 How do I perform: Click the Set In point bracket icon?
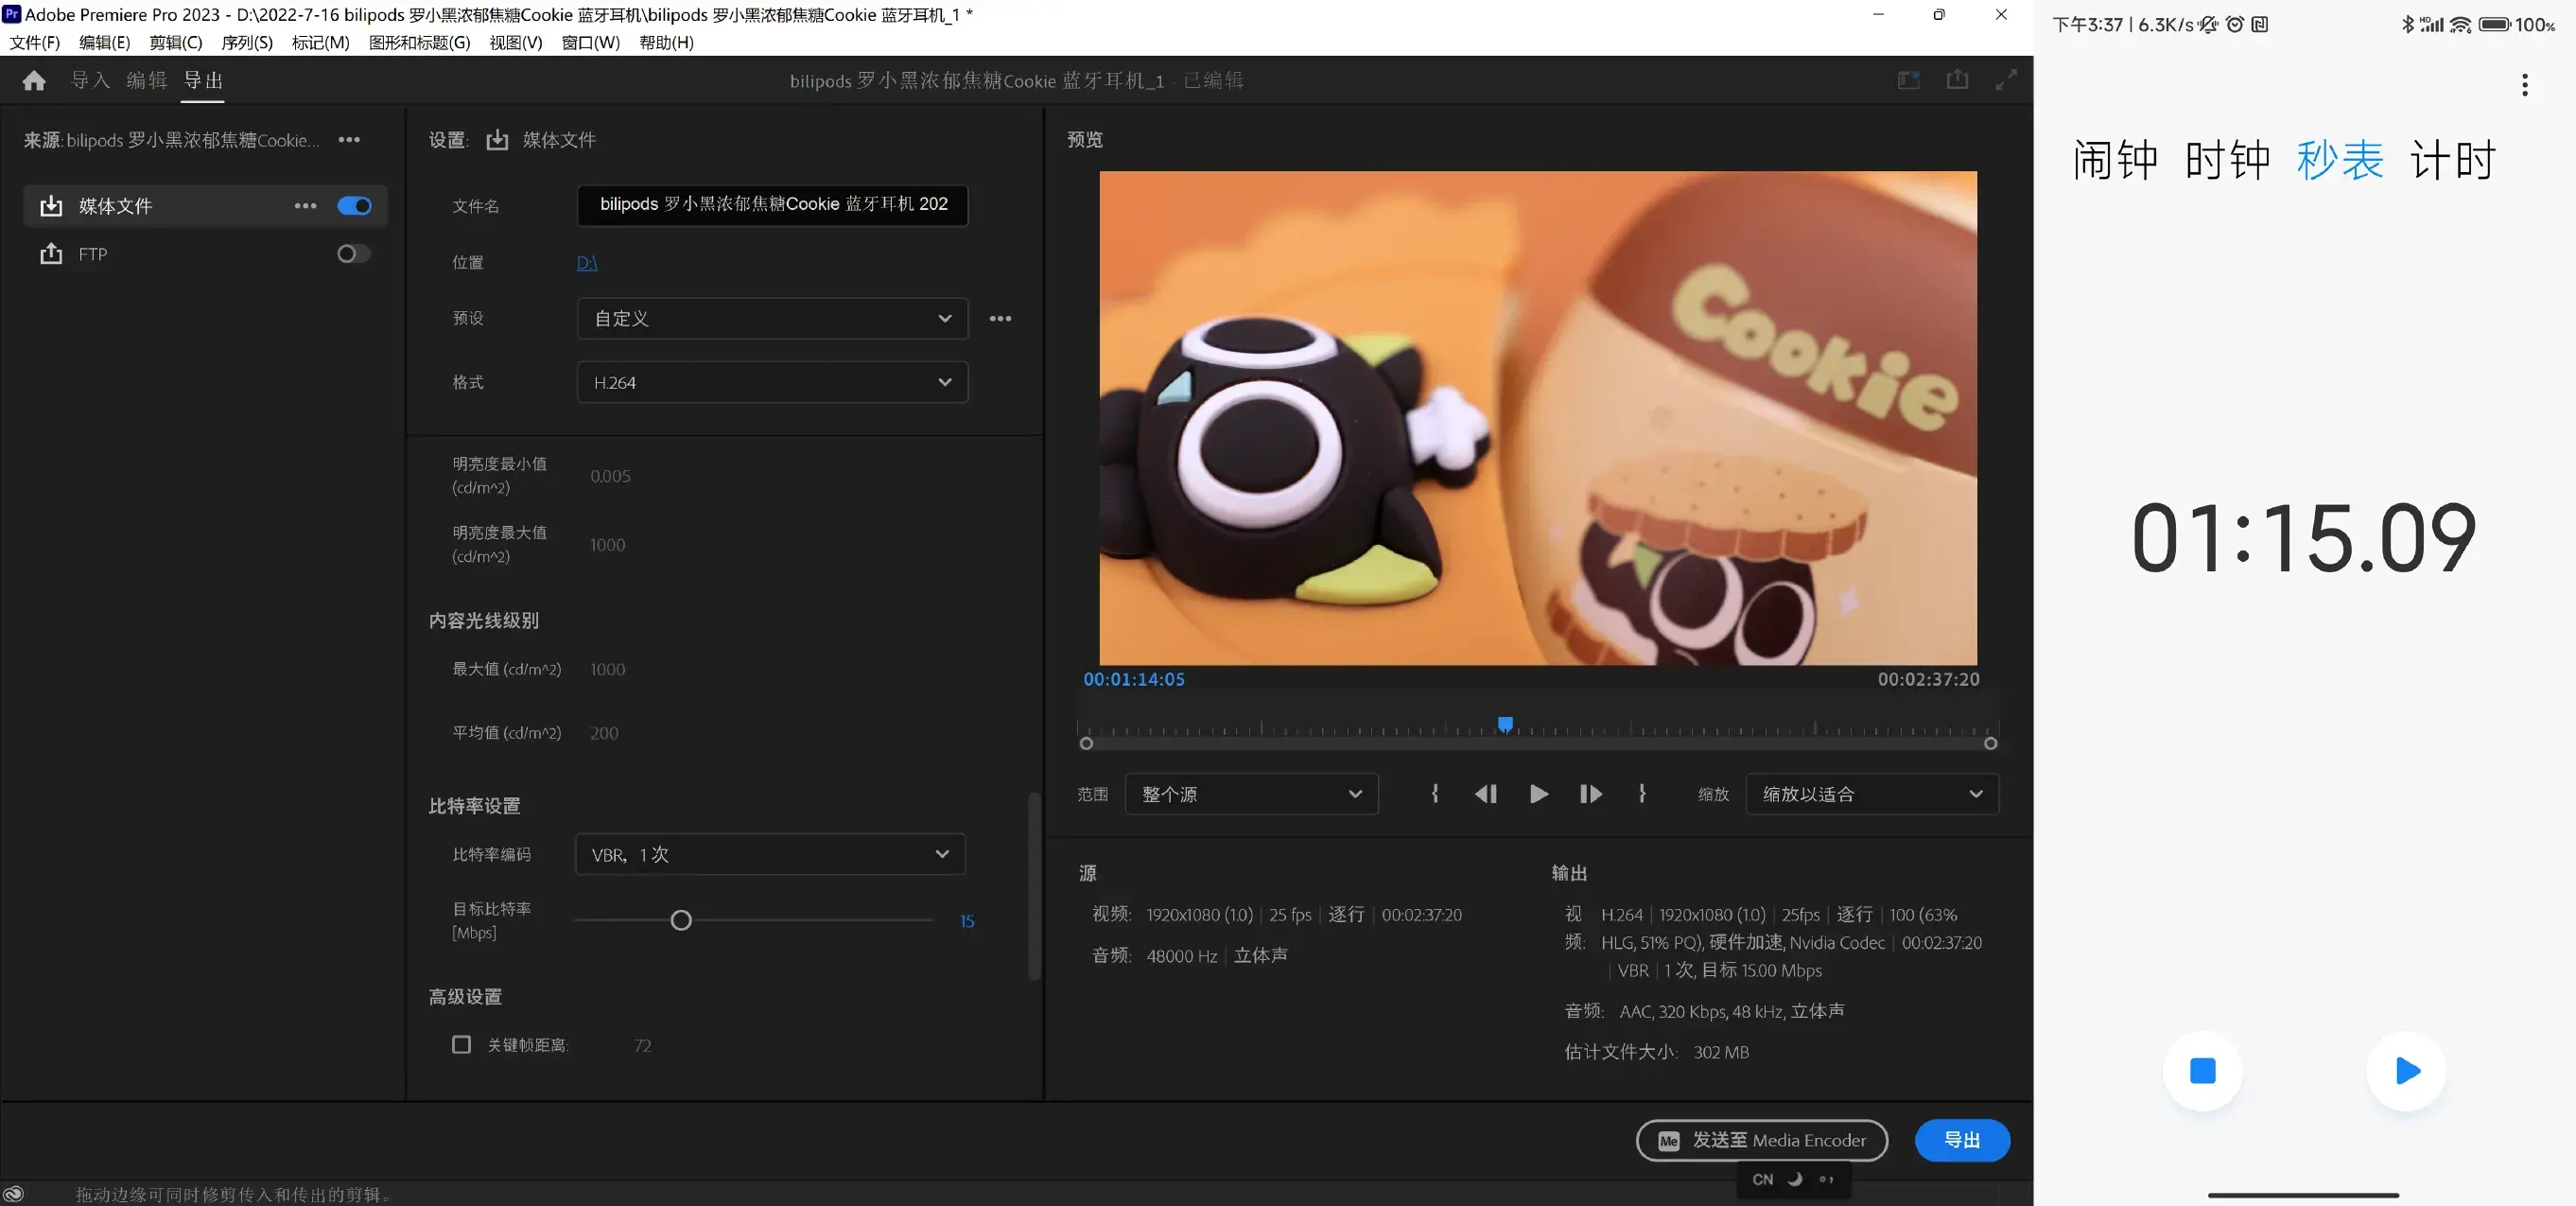click(x=1435, y=794)
